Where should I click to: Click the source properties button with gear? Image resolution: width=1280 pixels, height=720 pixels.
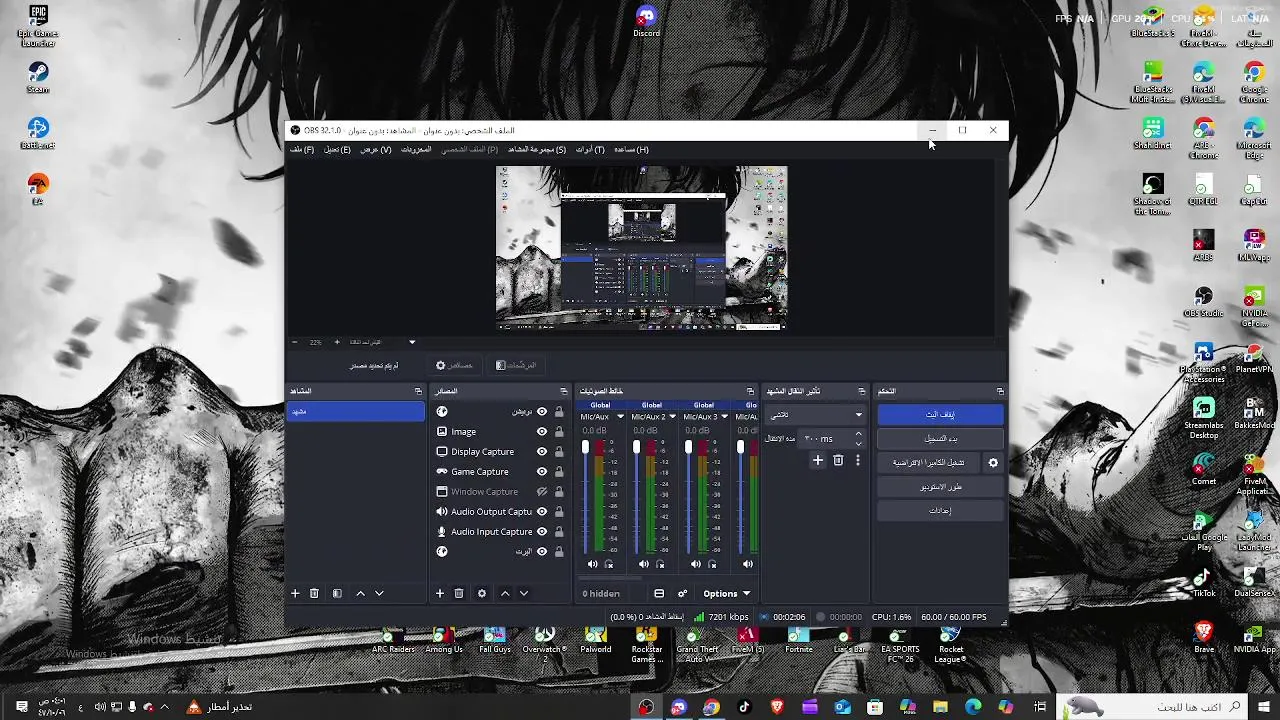tap(454, 365)
